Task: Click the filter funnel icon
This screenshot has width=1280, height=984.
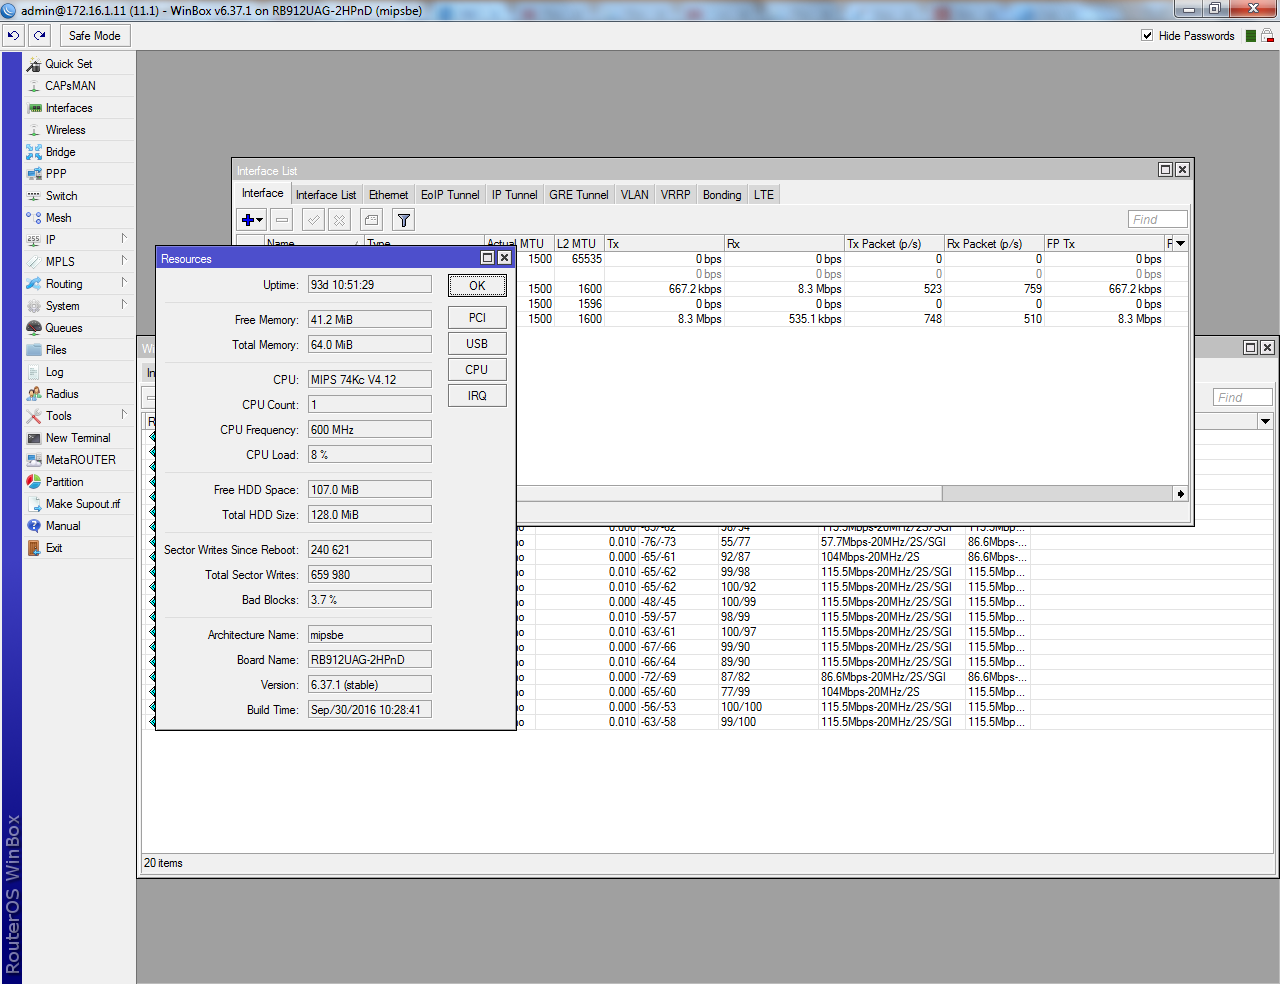Action: coord(403,220)
